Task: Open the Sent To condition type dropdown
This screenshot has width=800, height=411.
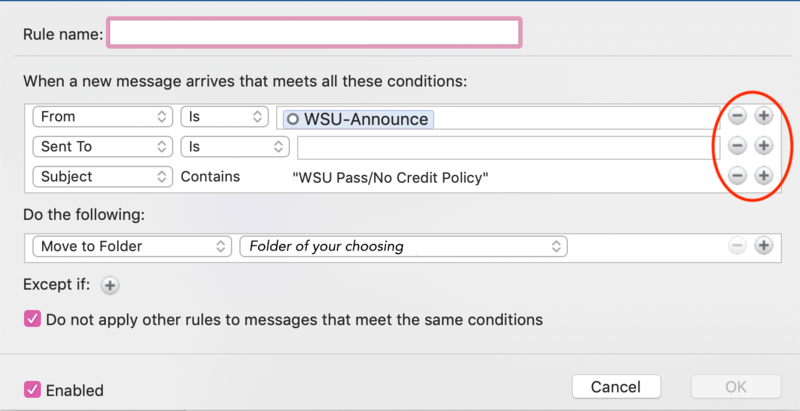Action: click(x=102, y=147)
